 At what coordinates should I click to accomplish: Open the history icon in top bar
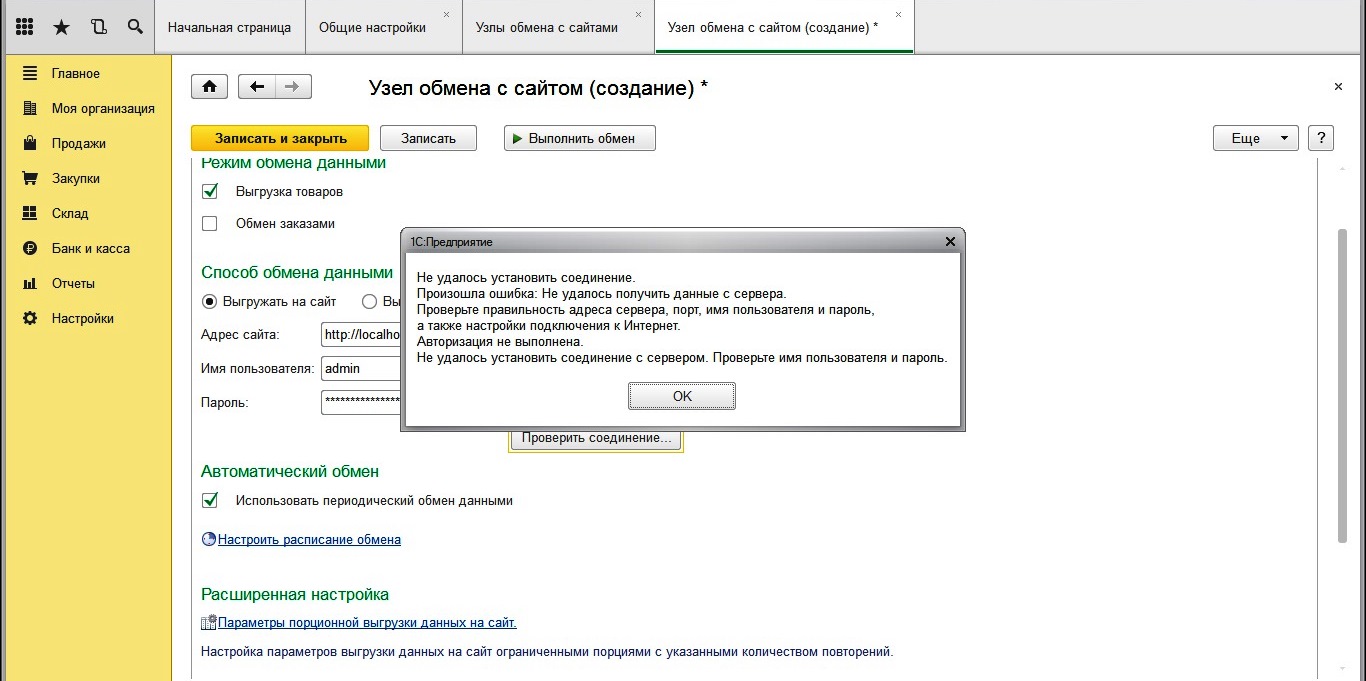pos(98,27)
